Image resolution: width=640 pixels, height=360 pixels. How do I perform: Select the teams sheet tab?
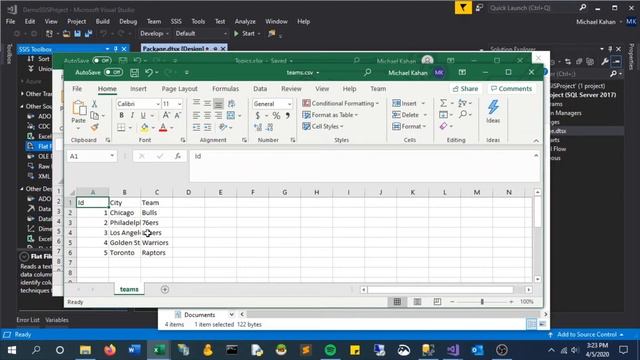click(x=129, y=289)
